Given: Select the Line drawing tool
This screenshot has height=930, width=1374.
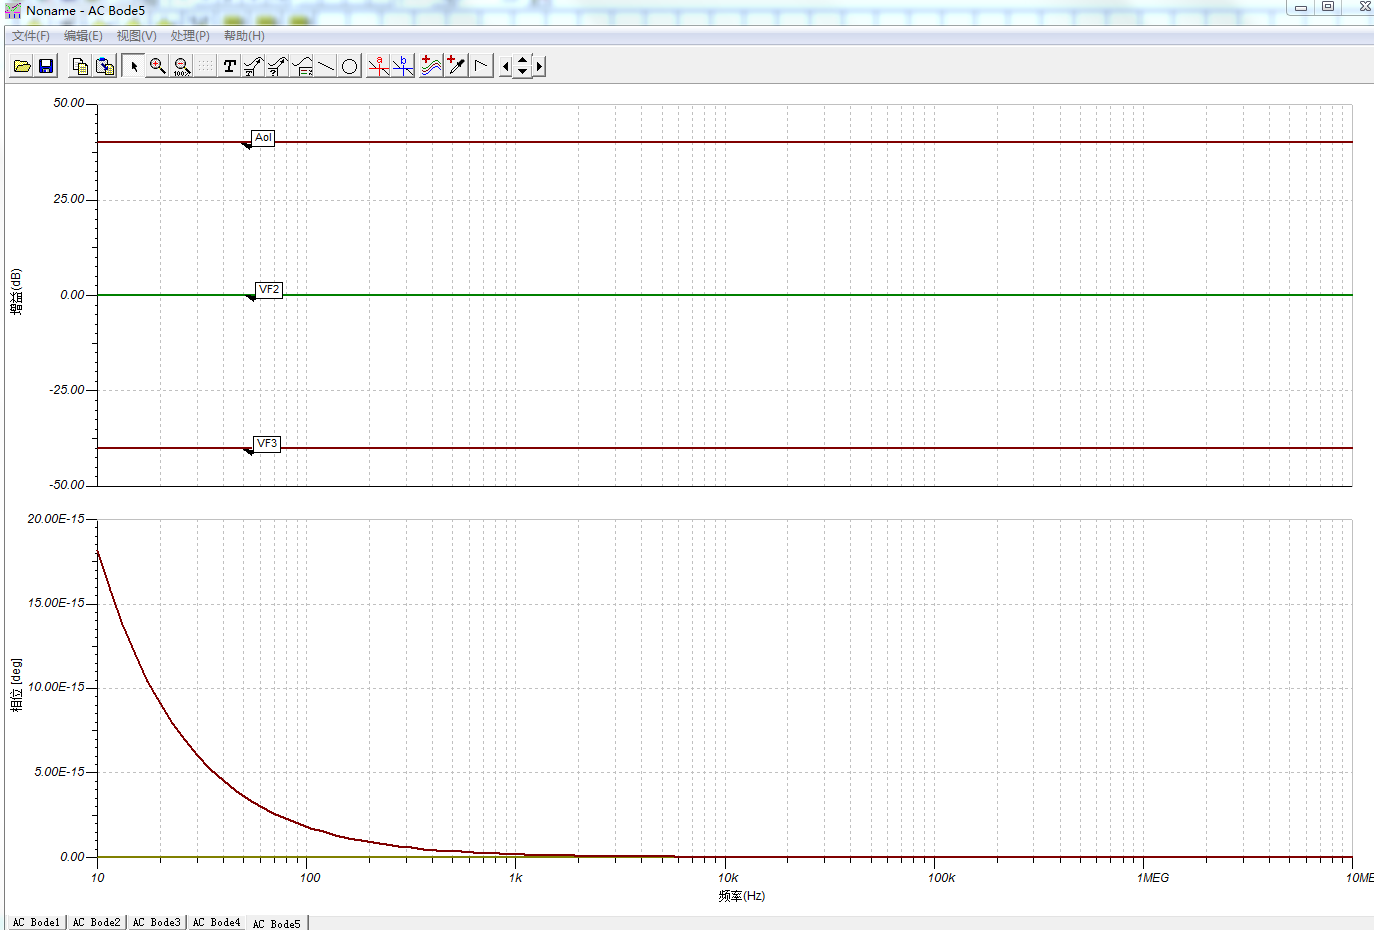Looking at the screenshot, I should point(326,66).
